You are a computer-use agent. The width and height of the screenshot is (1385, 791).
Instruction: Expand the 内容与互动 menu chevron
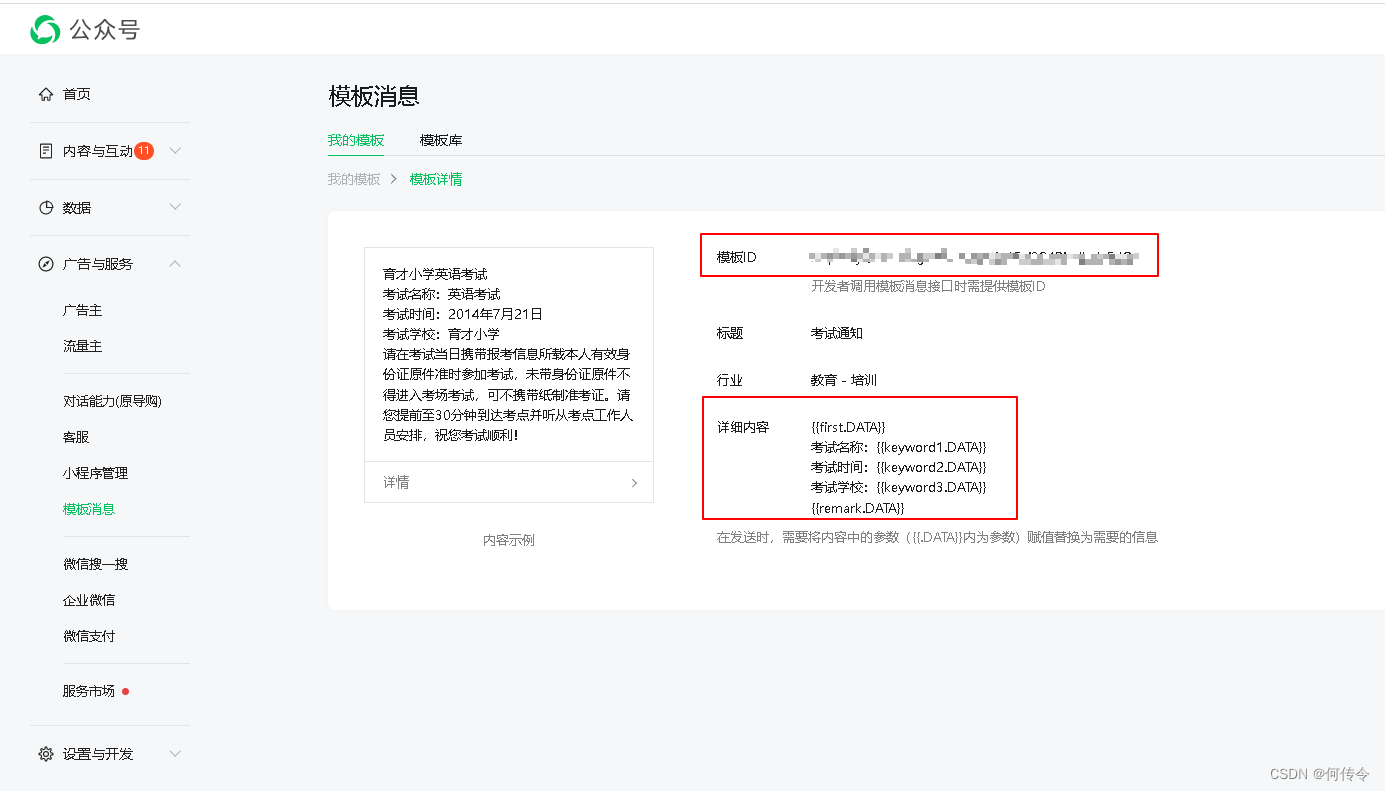click(x=175, y=151)
